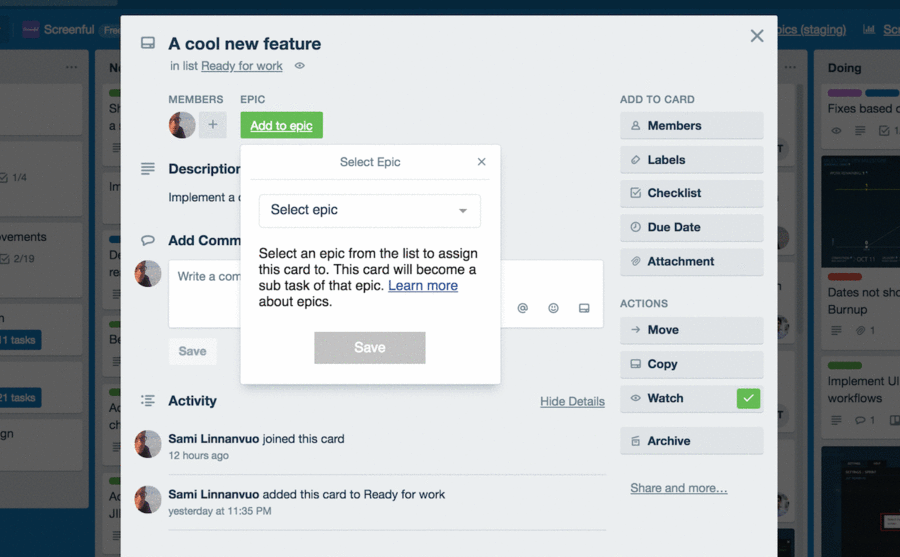900x557 pixels.
Task: Open the Attachment option in sidebar
Action: (691, 261)
